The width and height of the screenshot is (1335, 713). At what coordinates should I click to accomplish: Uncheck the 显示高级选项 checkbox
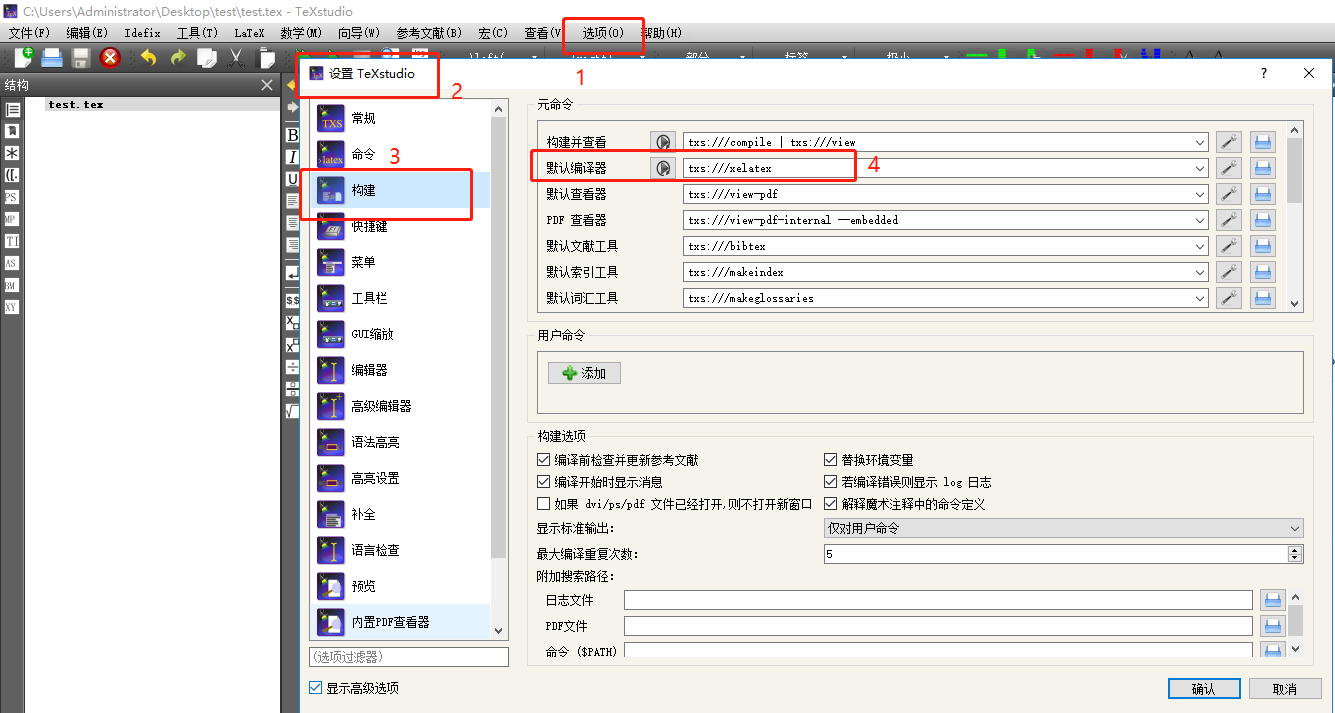316,688
